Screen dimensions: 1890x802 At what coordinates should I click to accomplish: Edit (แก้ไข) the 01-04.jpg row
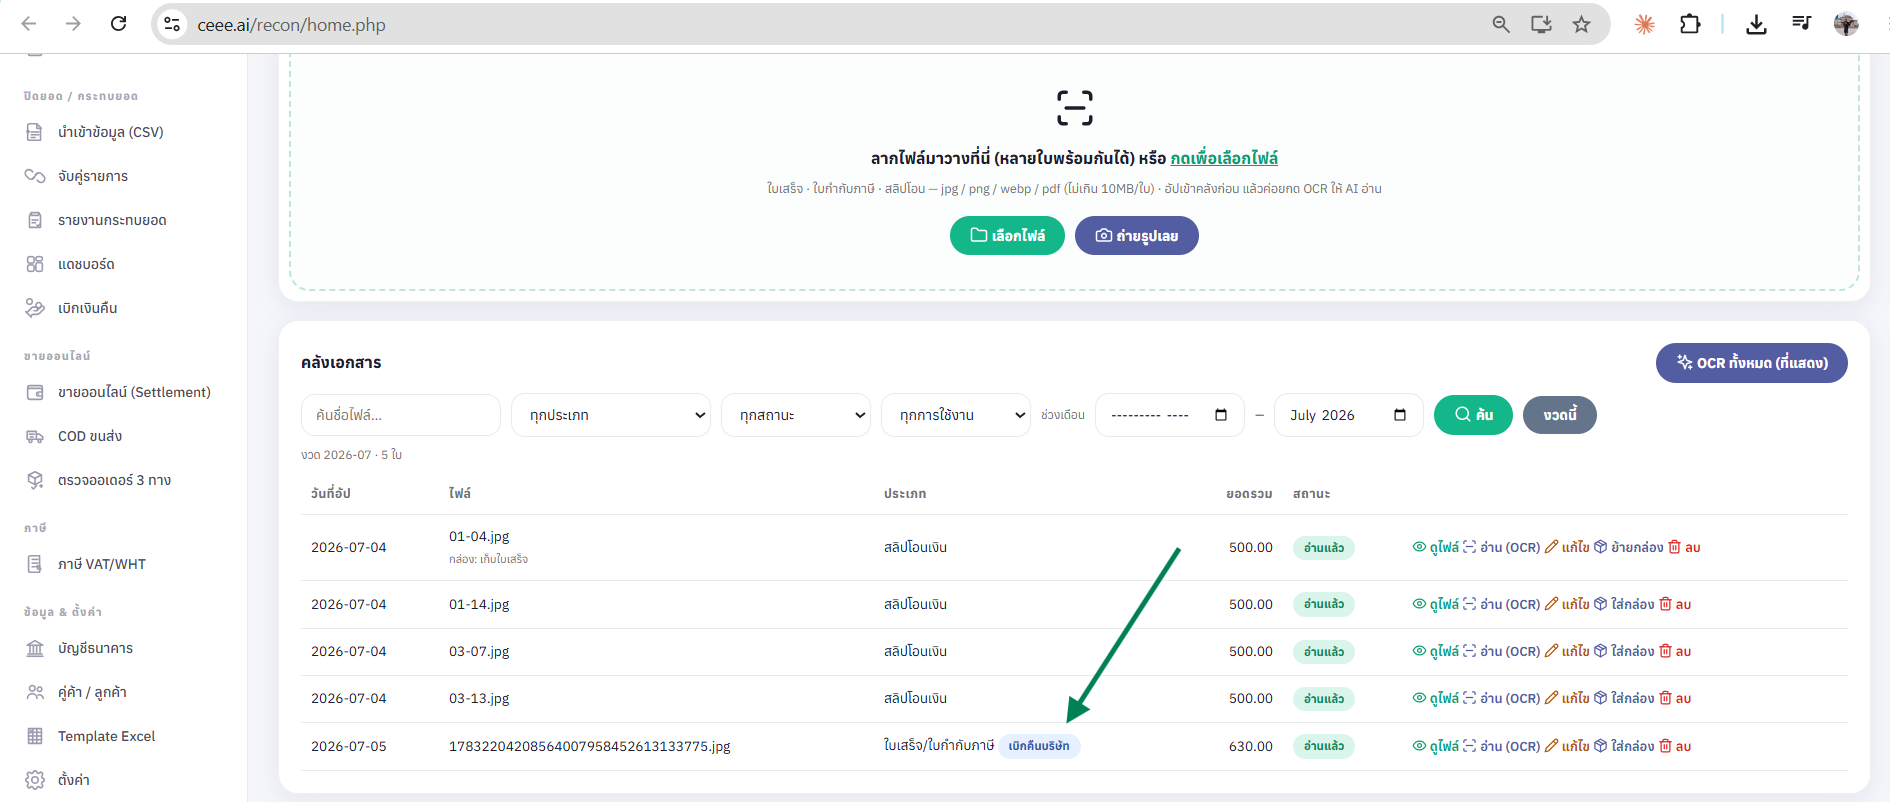pyautogui.click(x=1567, y=547)
